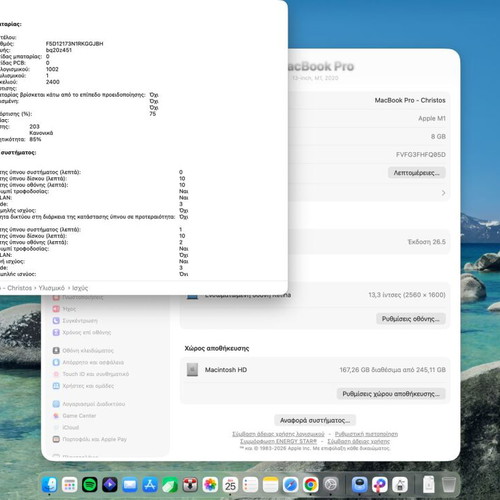
Task: Open Wallet and Apple Pay (Πορτοφόλι) item
Action: [x=90, y=439]
